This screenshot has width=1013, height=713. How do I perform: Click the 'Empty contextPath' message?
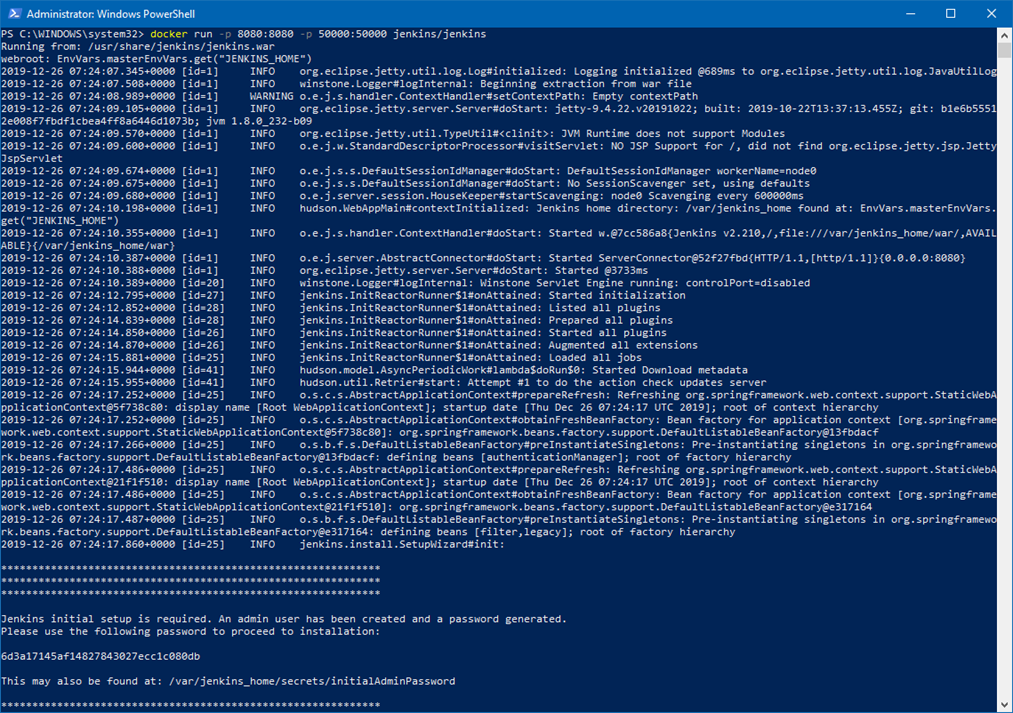[645, 96]
